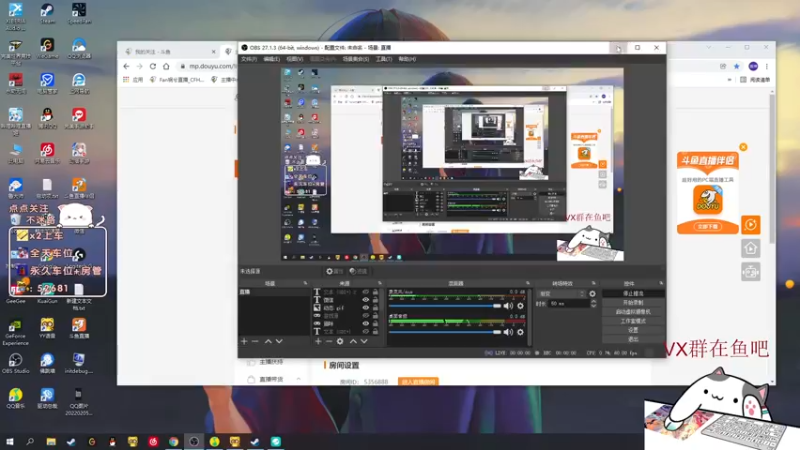Open 文件(F) menu in OBS
800x450 pixels.
(249, 59)
